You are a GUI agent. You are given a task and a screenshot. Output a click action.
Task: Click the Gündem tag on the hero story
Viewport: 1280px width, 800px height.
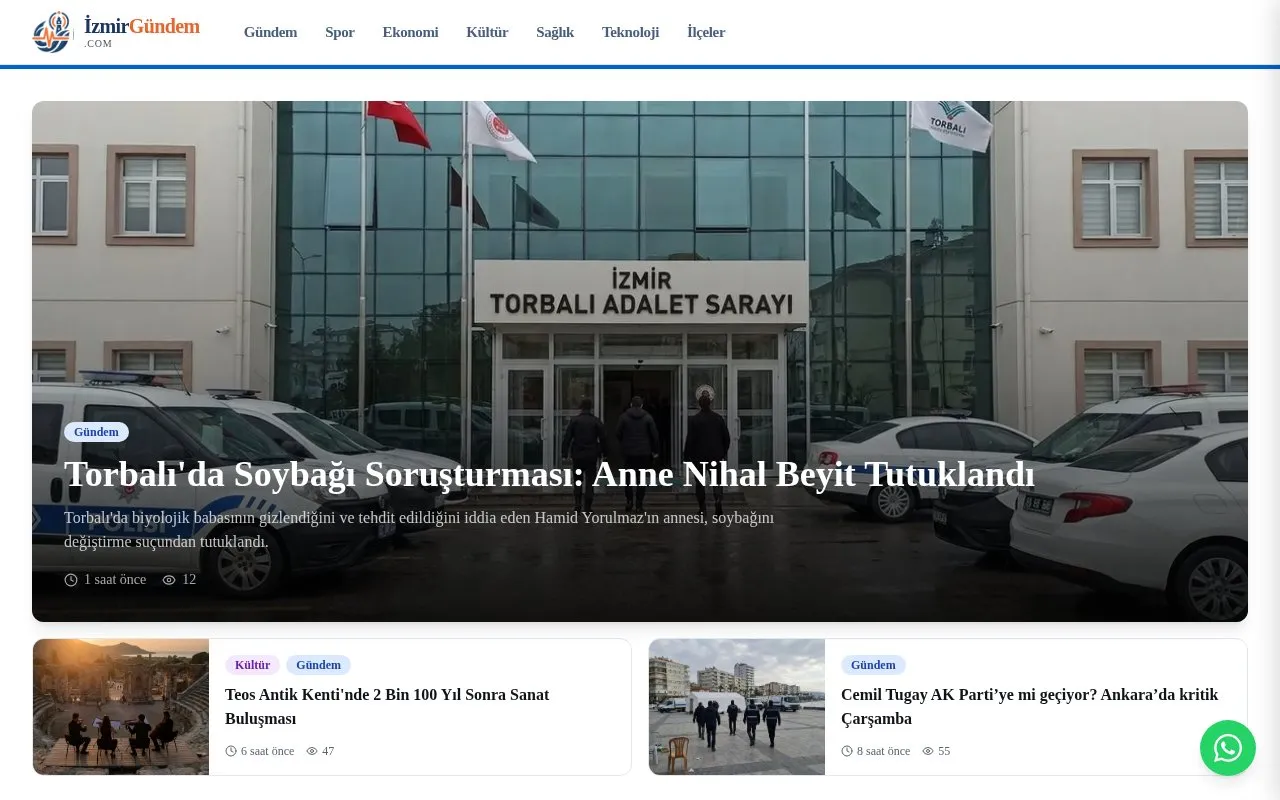click(x=96, y=432)
